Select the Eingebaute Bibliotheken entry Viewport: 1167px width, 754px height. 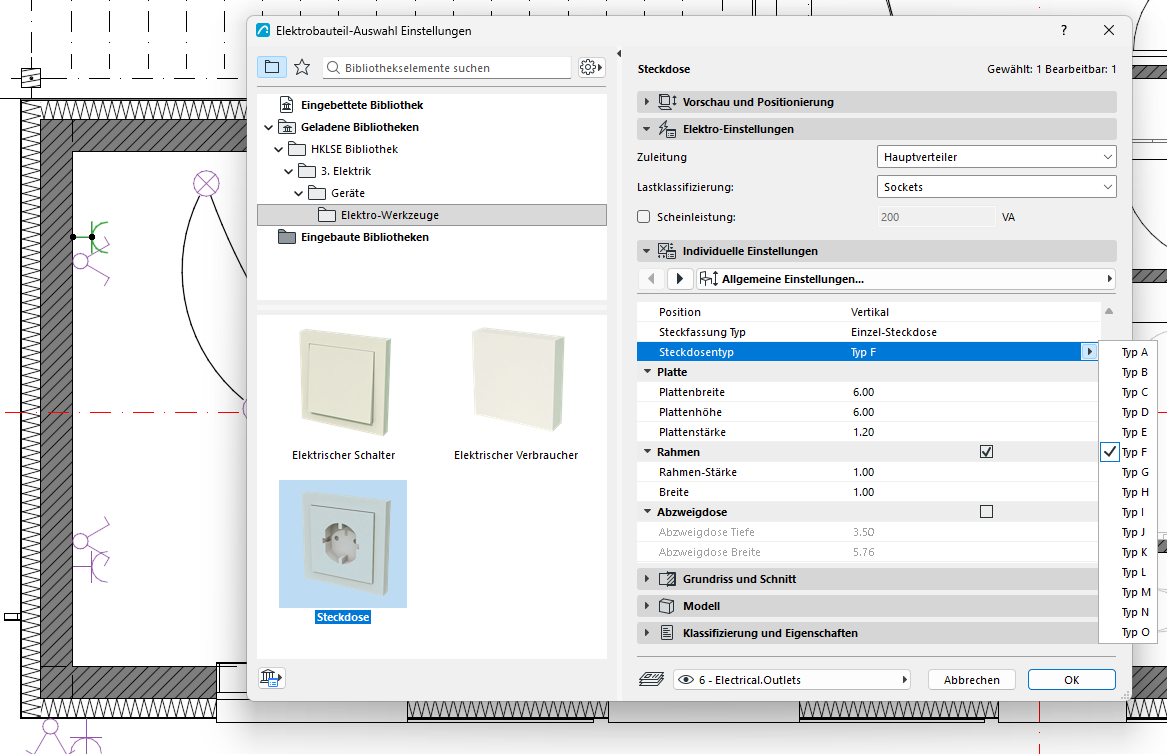tap(365, 237)
